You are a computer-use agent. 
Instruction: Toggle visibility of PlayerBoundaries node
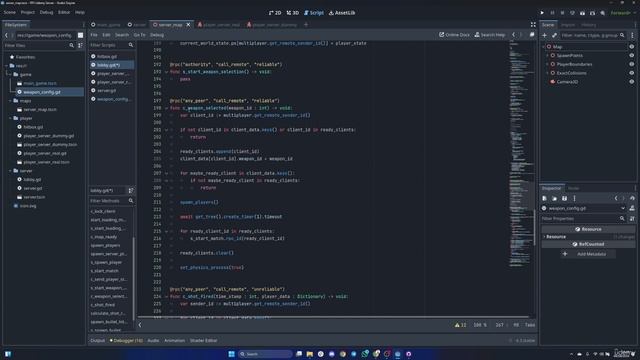click(631, 64)
